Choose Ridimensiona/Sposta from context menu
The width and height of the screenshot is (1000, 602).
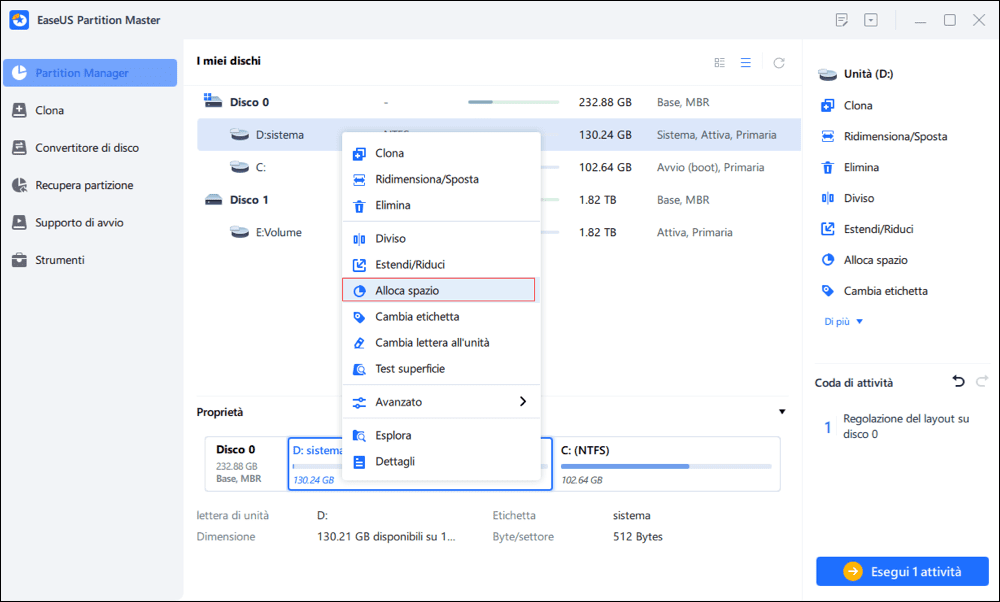tap(441, 179)
